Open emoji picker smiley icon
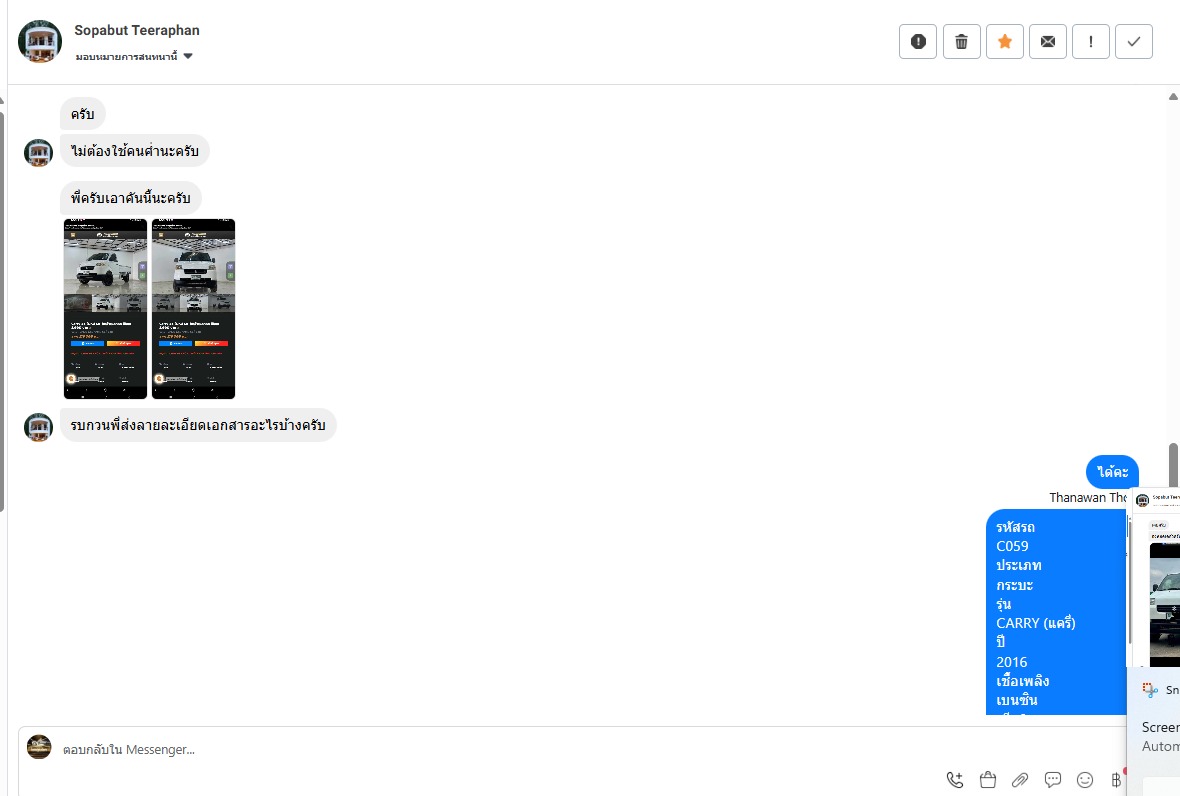 [x=1084, y=779]
